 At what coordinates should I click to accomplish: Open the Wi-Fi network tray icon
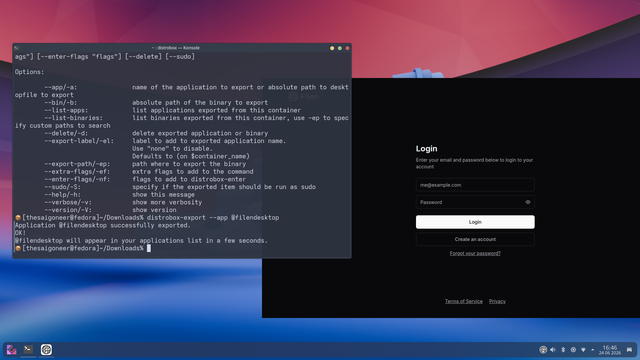click(x=583, y=350)
